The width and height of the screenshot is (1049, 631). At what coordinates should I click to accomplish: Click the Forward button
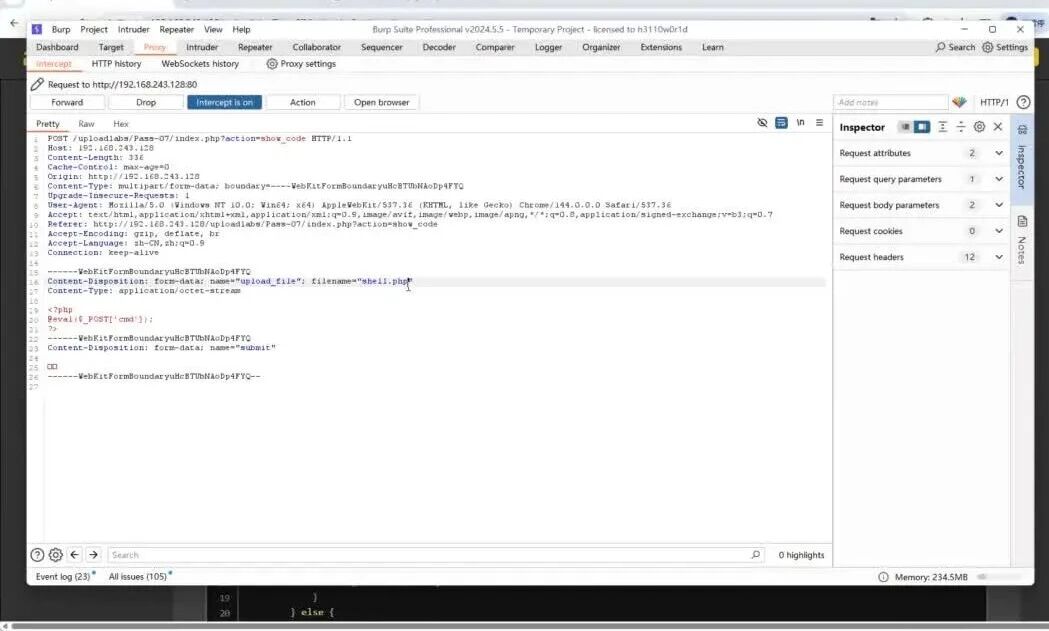pos(67,102)
